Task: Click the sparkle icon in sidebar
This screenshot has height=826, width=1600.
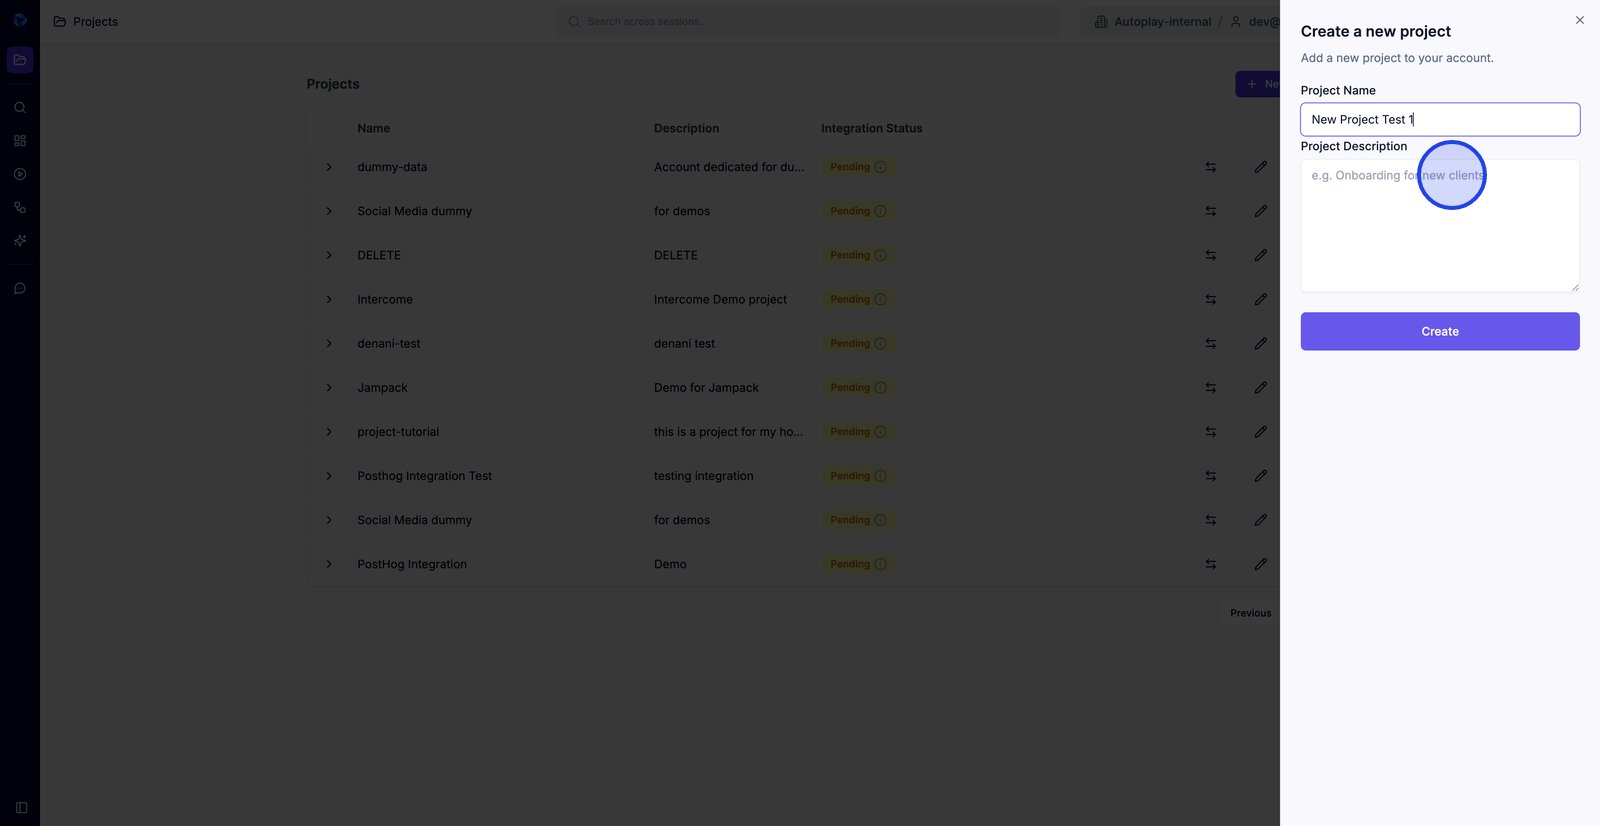Action: [20, 241]
